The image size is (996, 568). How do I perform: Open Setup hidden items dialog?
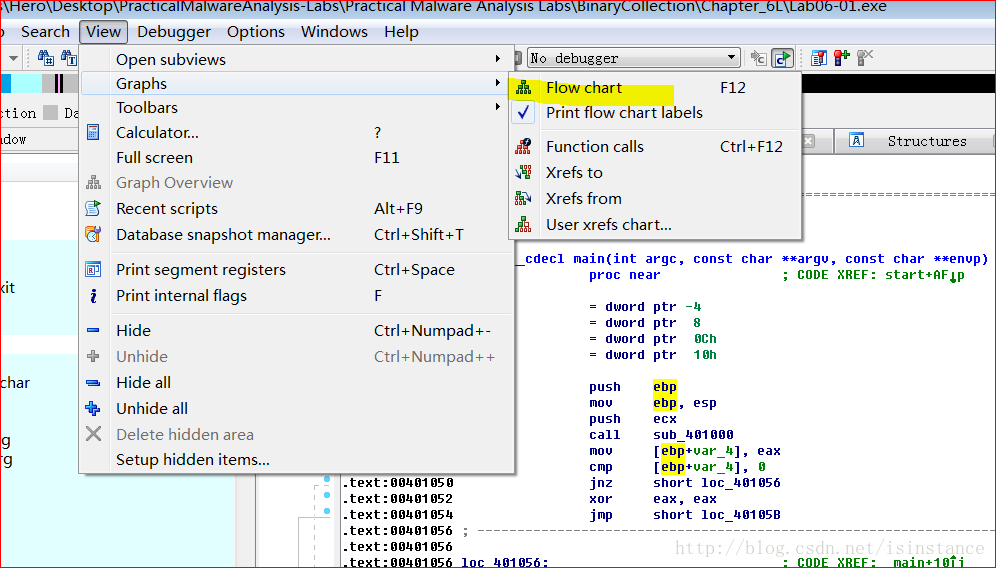297,460
